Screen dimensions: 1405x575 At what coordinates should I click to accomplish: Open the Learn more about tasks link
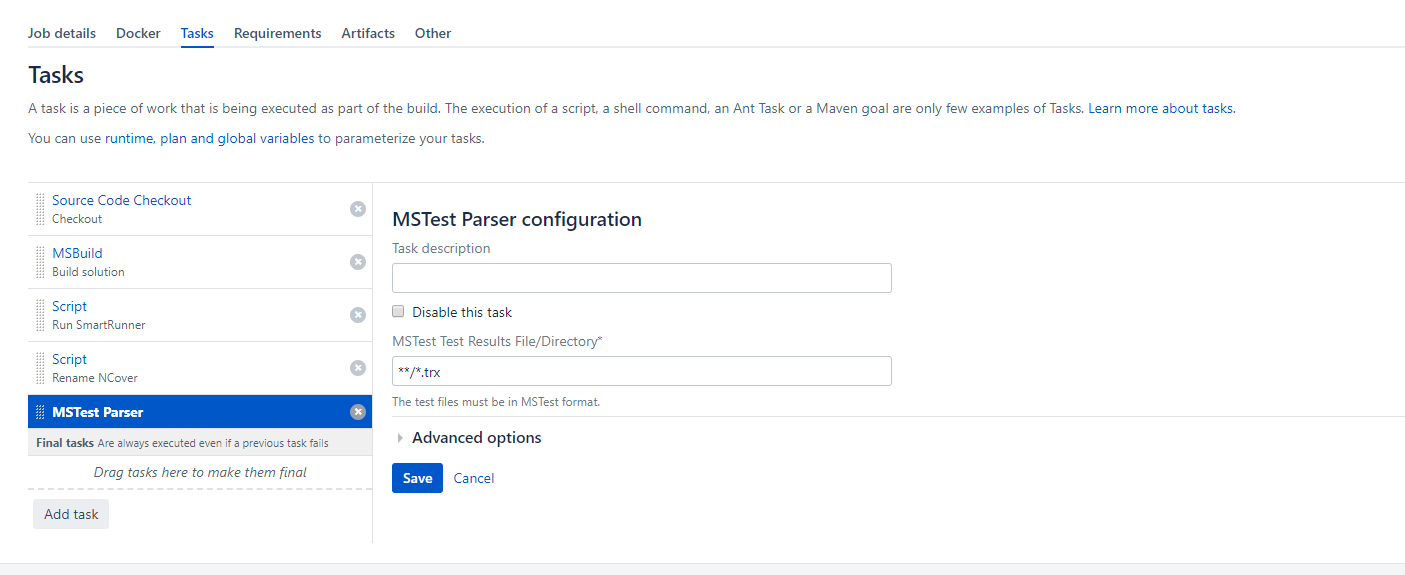click(1160, 108)
